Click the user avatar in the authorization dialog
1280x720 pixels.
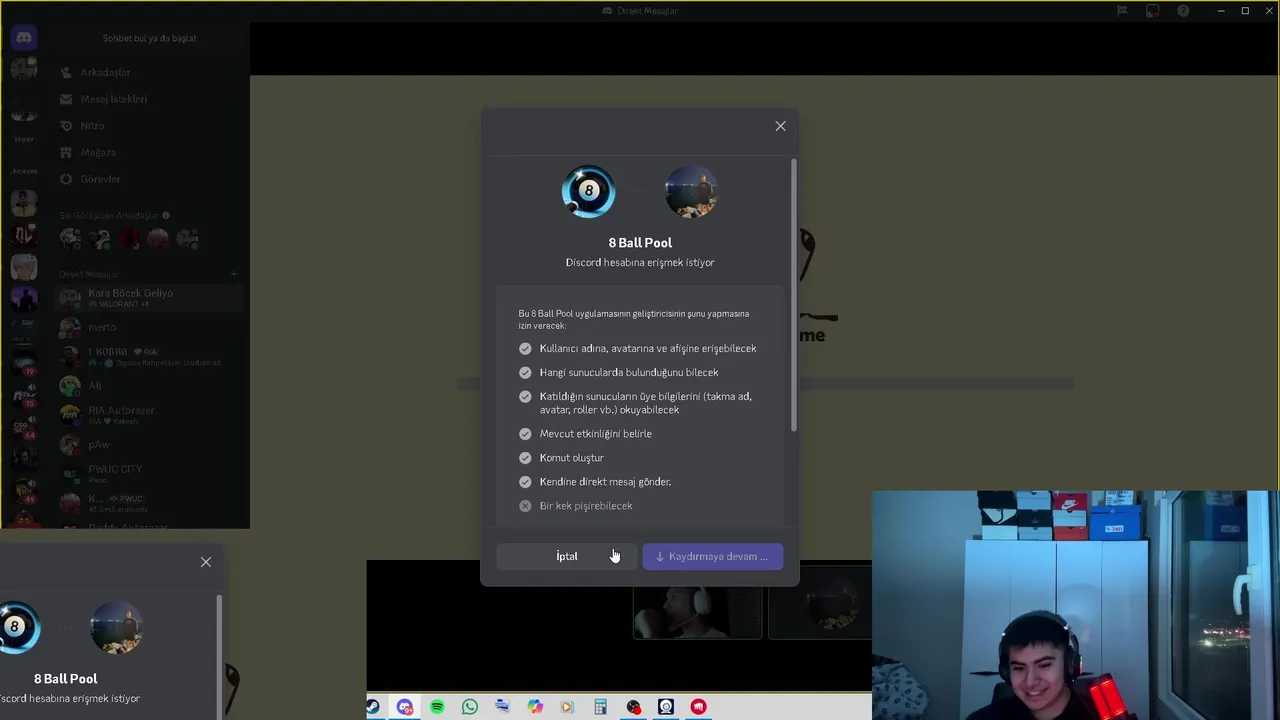(691, 191)
